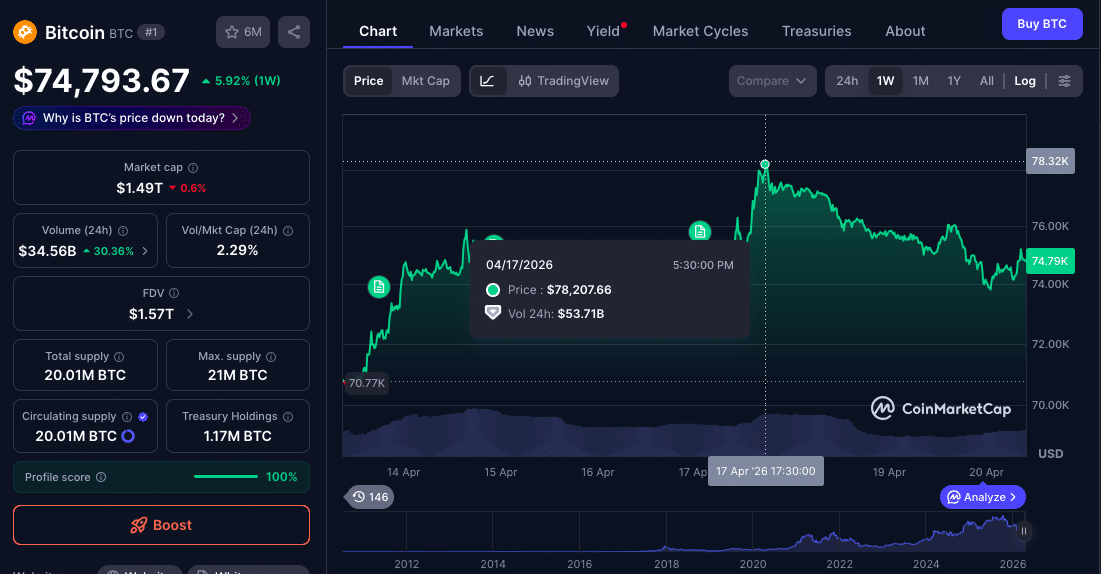This screenshot has height=574, width=1101.
Task: Switch chart to Price view
Action: point(369,81)
